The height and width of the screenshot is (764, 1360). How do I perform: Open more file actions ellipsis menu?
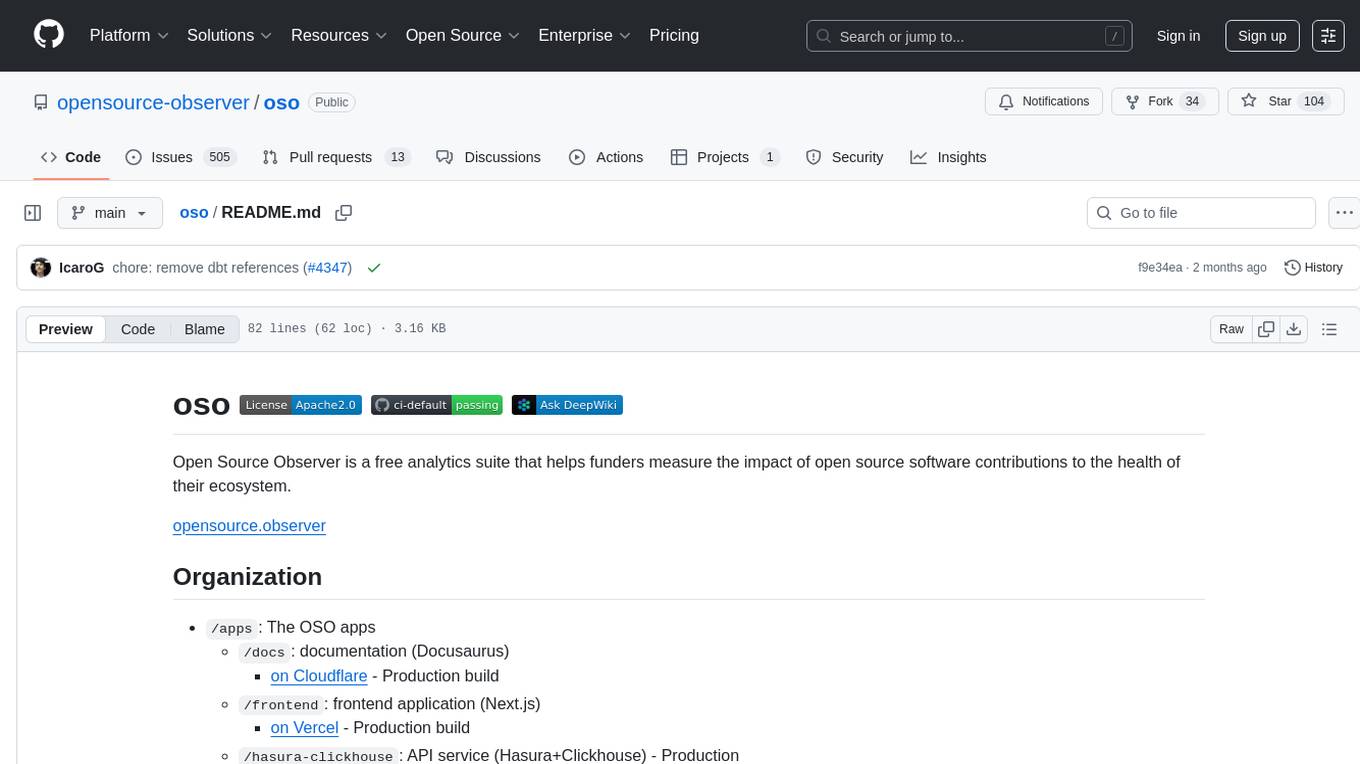[1344, 213]
